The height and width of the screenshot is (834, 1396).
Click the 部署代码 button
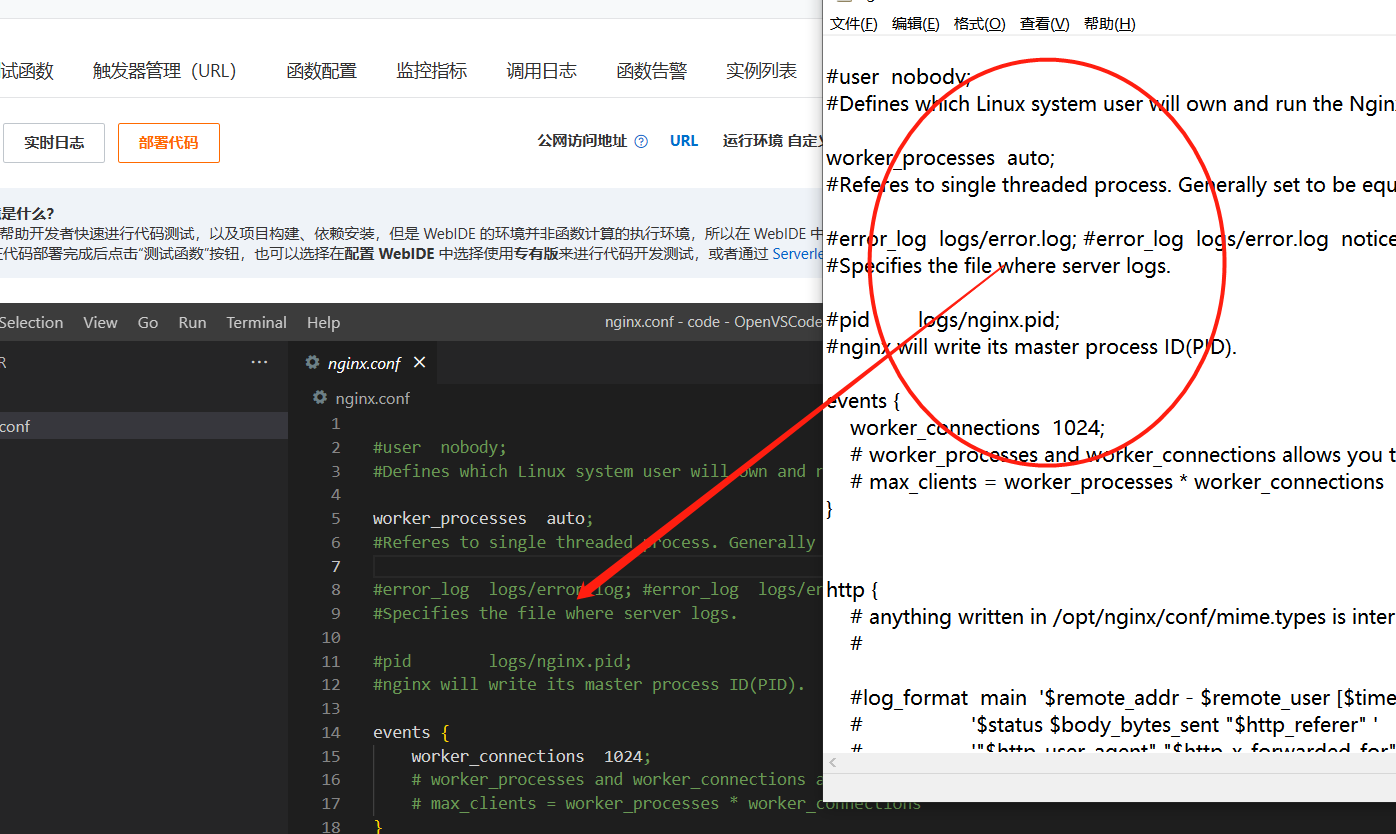coord(168,142)
